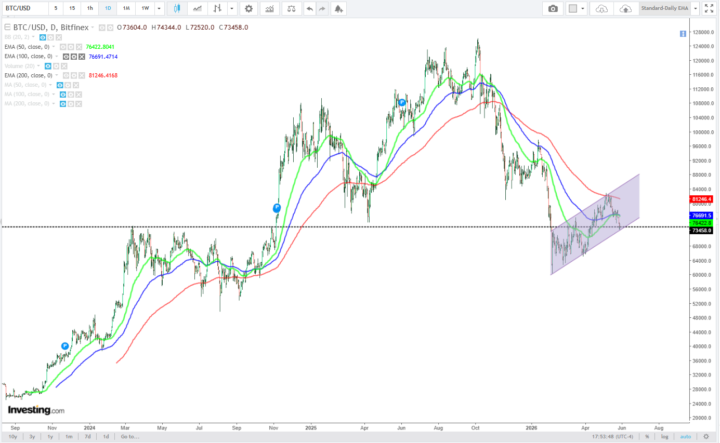Screen dimensions: 720x443
Task: Toggle fullscreen chart mode
Action: coord(709,9)
